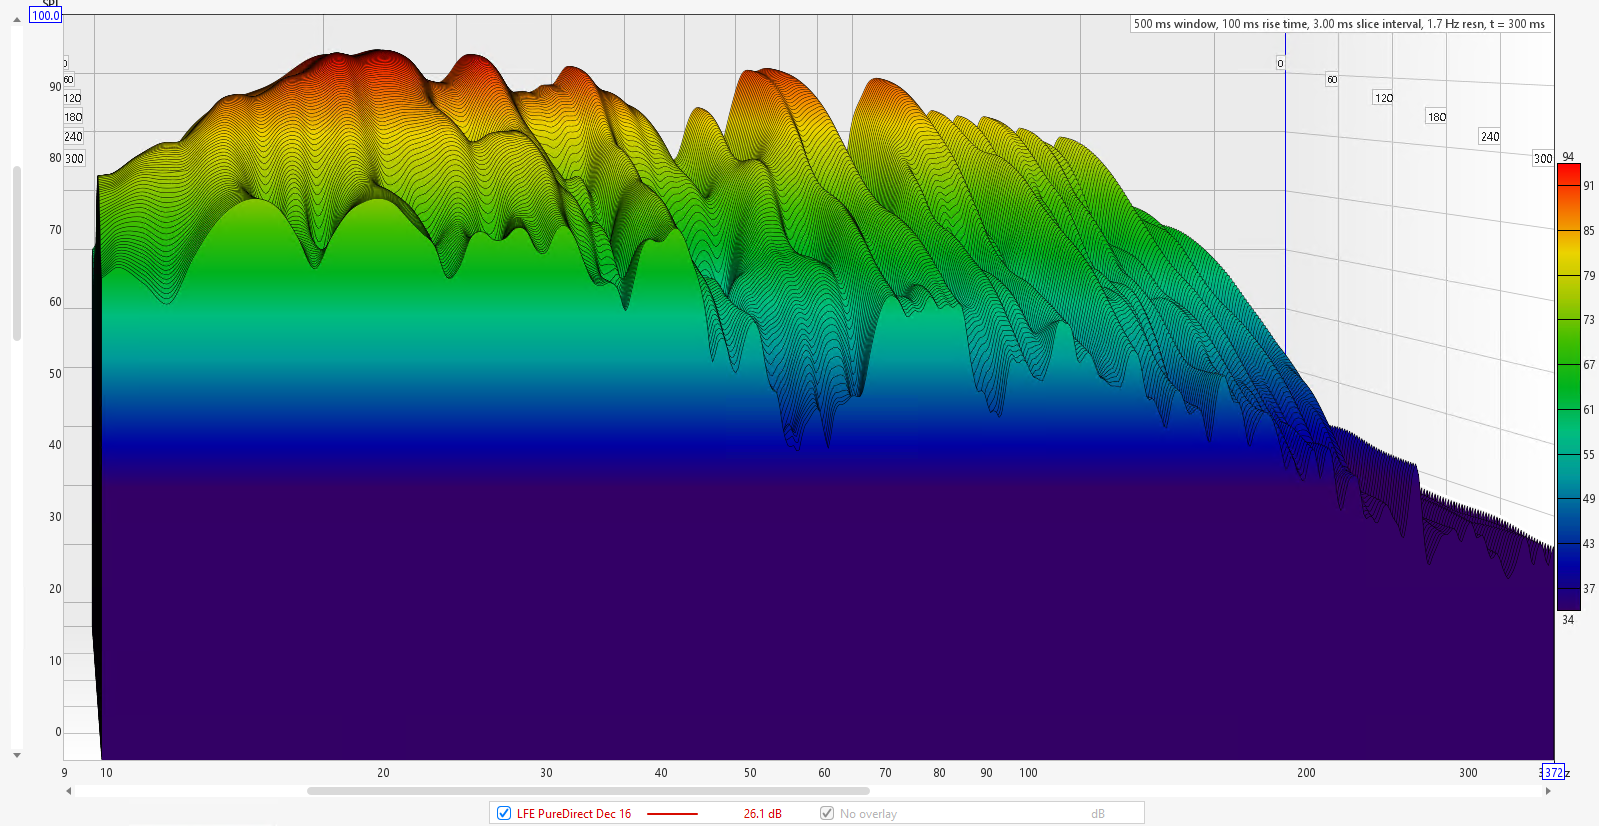Image resolution: width=1599 pixels, height=826 pixels.
Task: Click the 300 ms time label on left axis
Action: click(x=74, y=159)
